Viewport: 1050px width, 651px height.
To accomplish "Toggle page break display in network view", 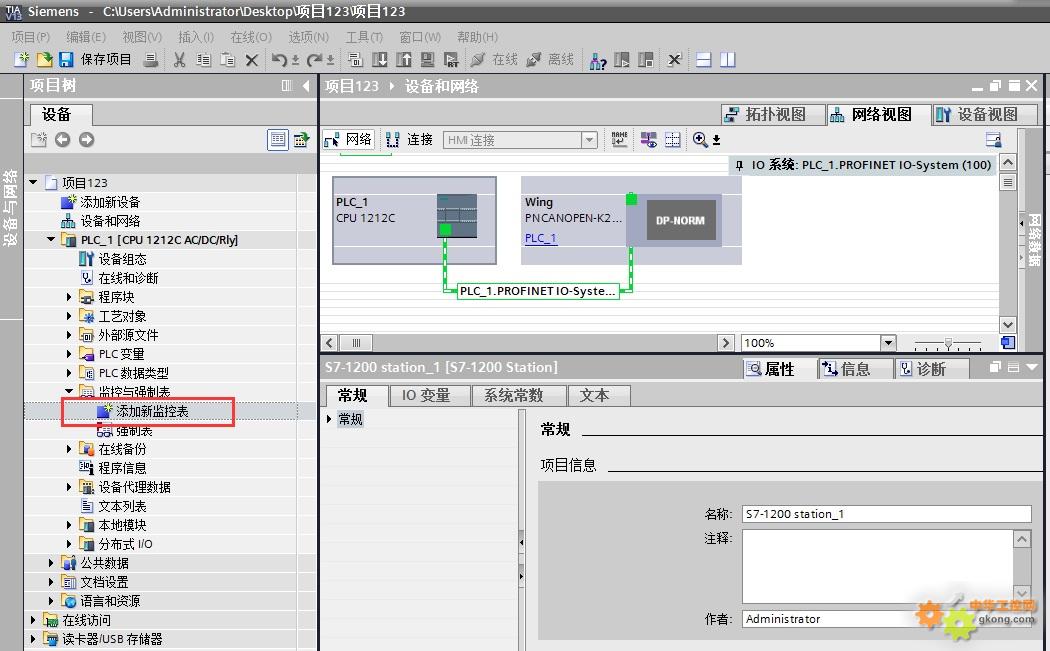I will tap(672, 139).
